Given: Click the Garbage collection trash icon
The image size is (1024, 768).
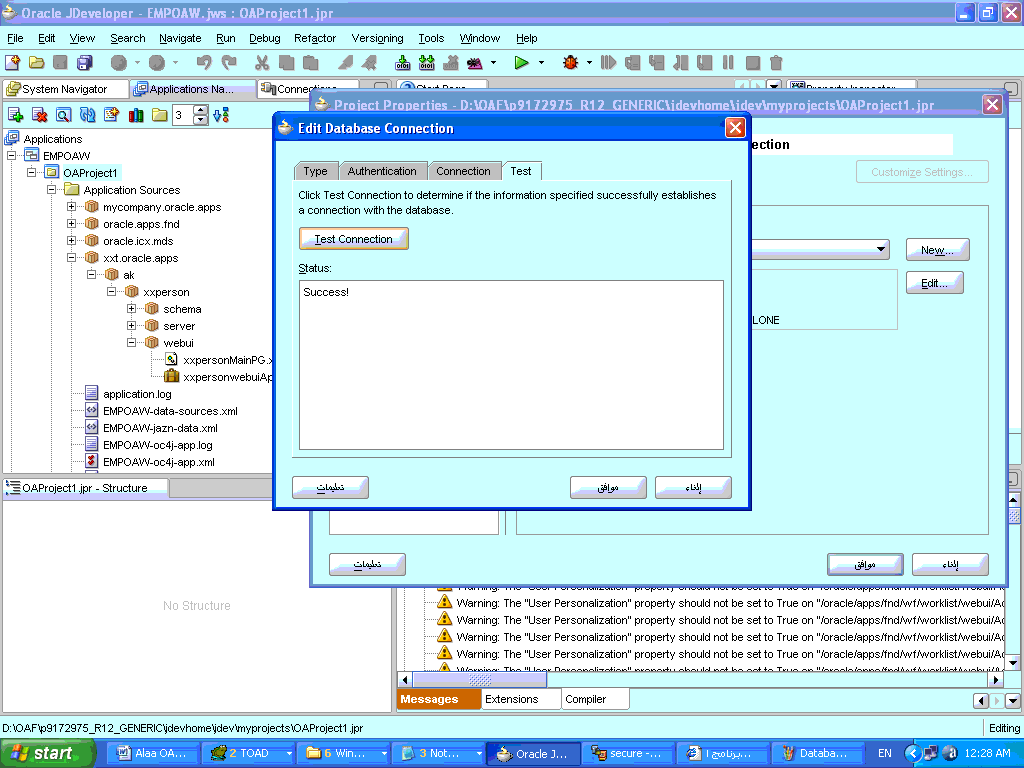Looking at the screenshot, I should pyautogui.click(x=776, y=63).
